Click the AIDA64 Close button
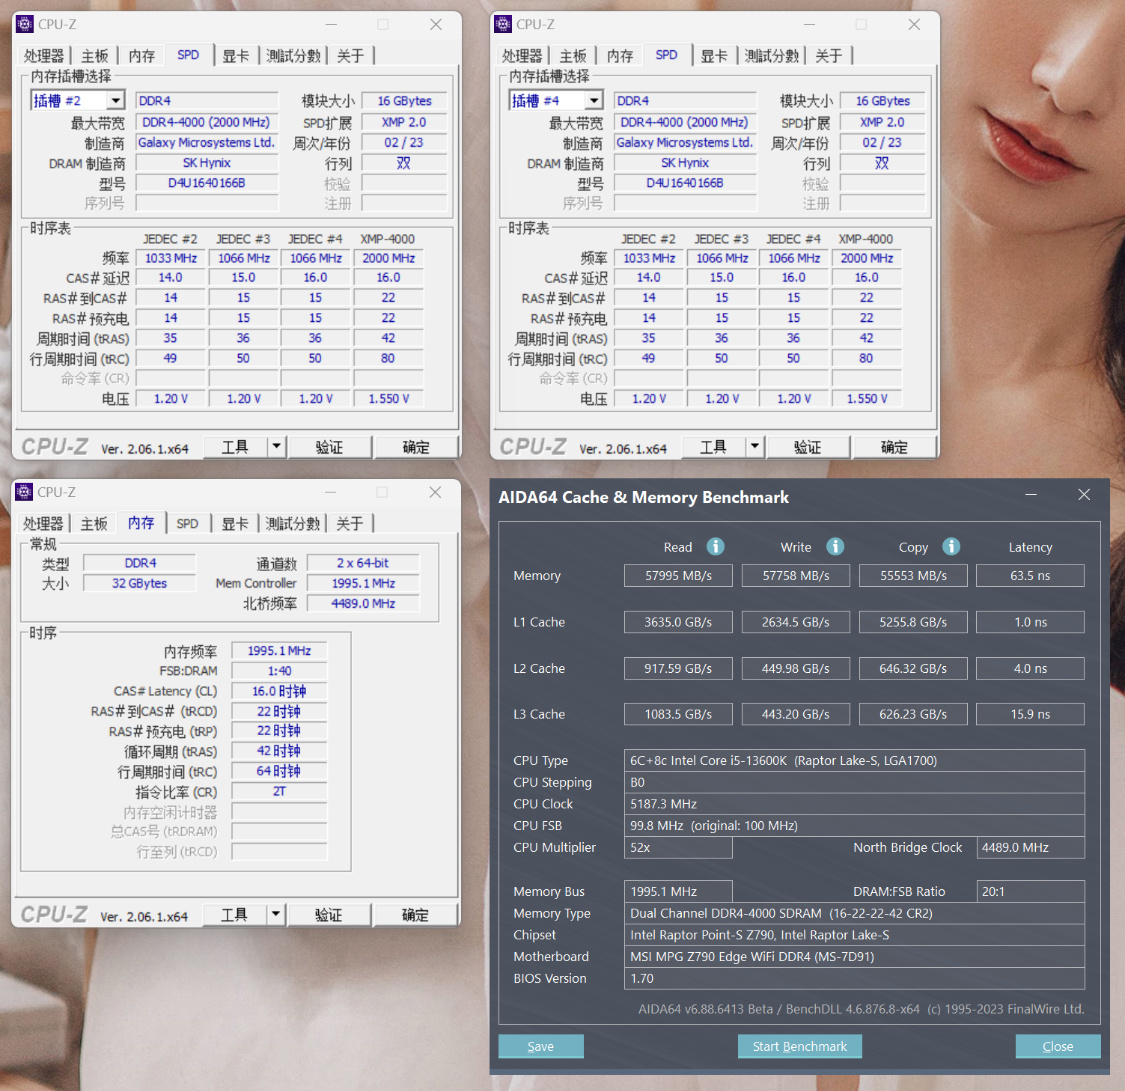 pyautogui.click(x=1058, y=1046)
